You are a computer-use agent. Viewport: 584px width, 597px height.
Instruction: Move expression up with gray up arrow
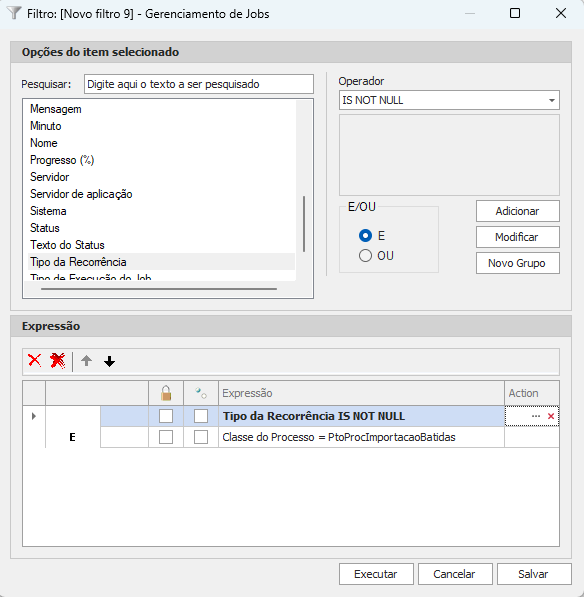[86, 361]
